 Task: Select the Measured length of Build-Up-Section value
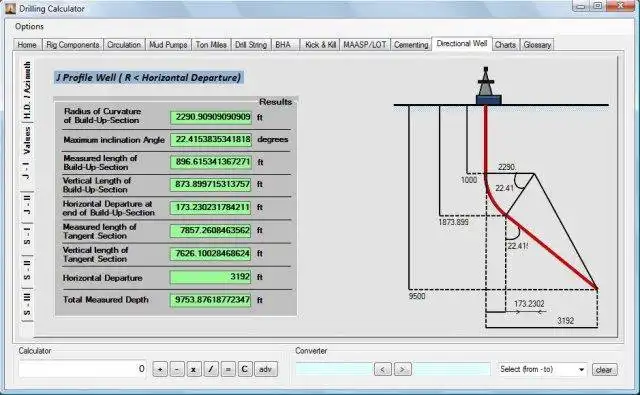coord(211,162)
